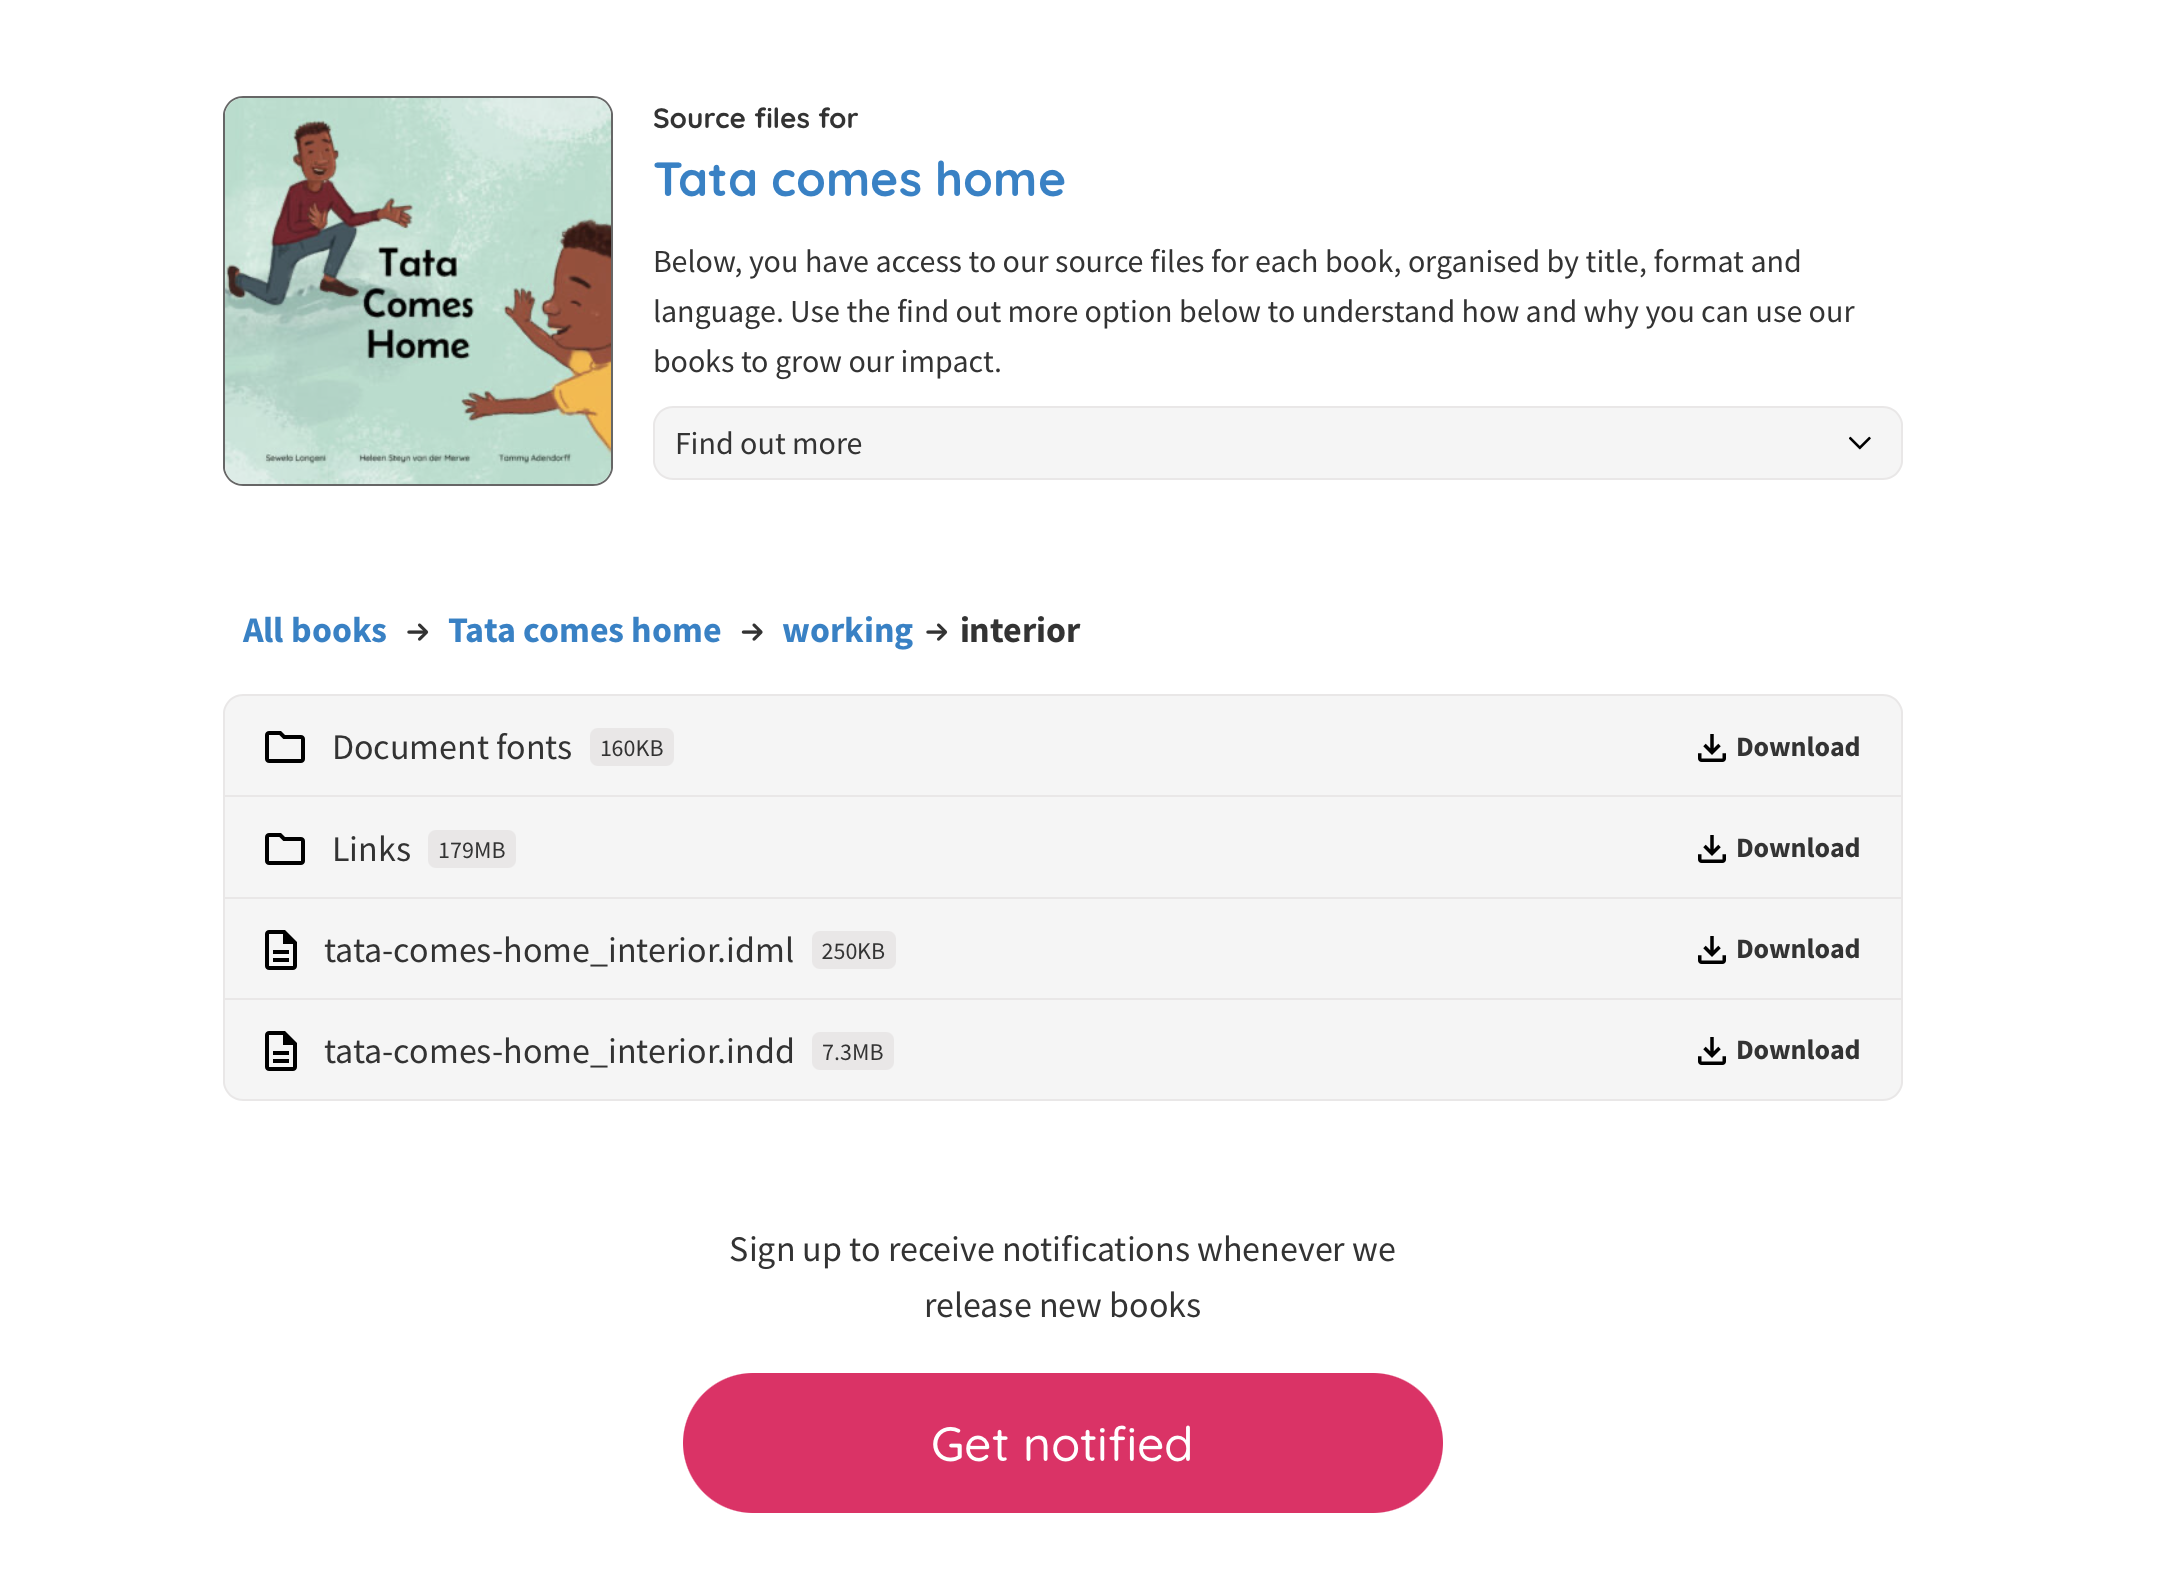This screenshot has height=1588, width=2168.
Task: Navigate to the working folder breadcrumb
Action: coord(847,631)
